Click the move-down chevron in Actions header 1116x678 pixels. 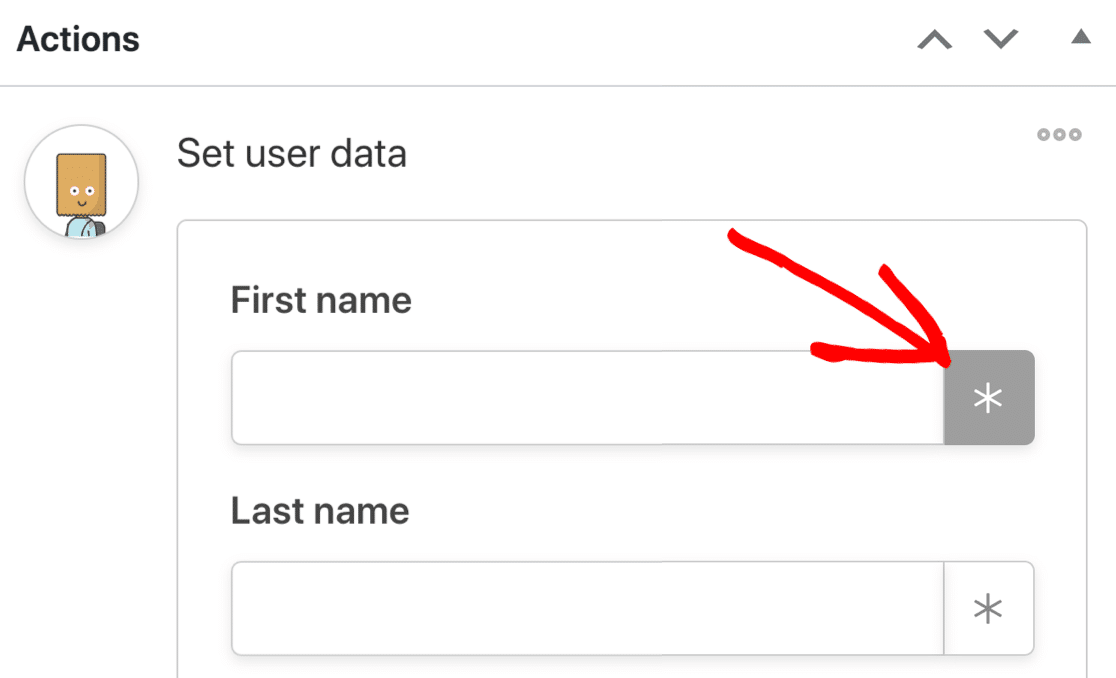point(1000,40)
